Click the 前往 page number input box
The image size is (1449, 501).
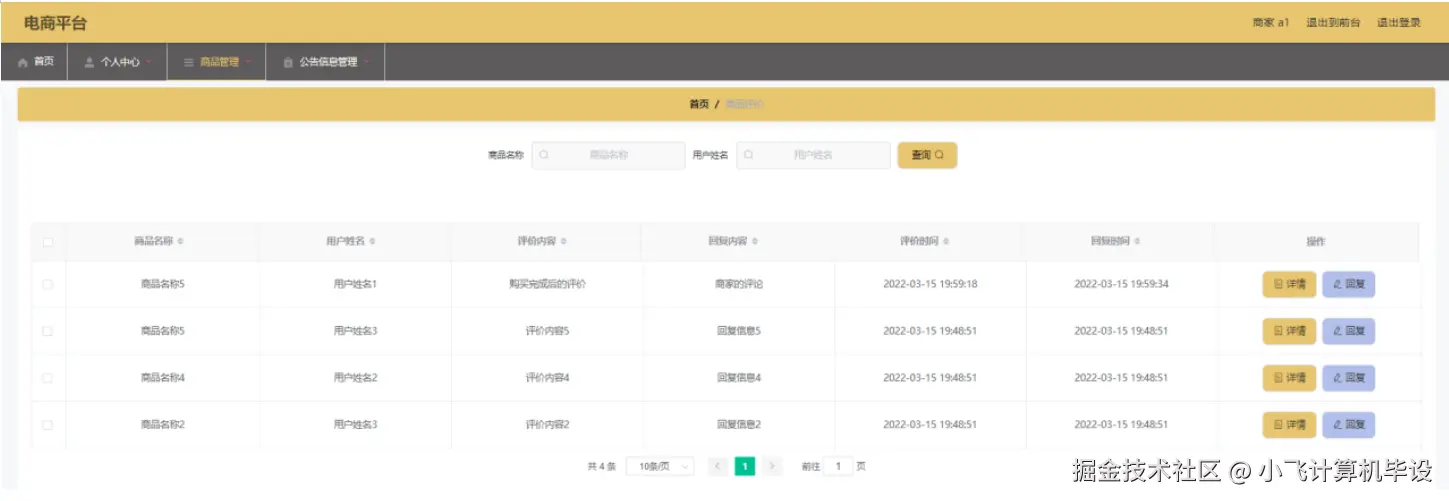pyautogui.click(x=837, y=466)
